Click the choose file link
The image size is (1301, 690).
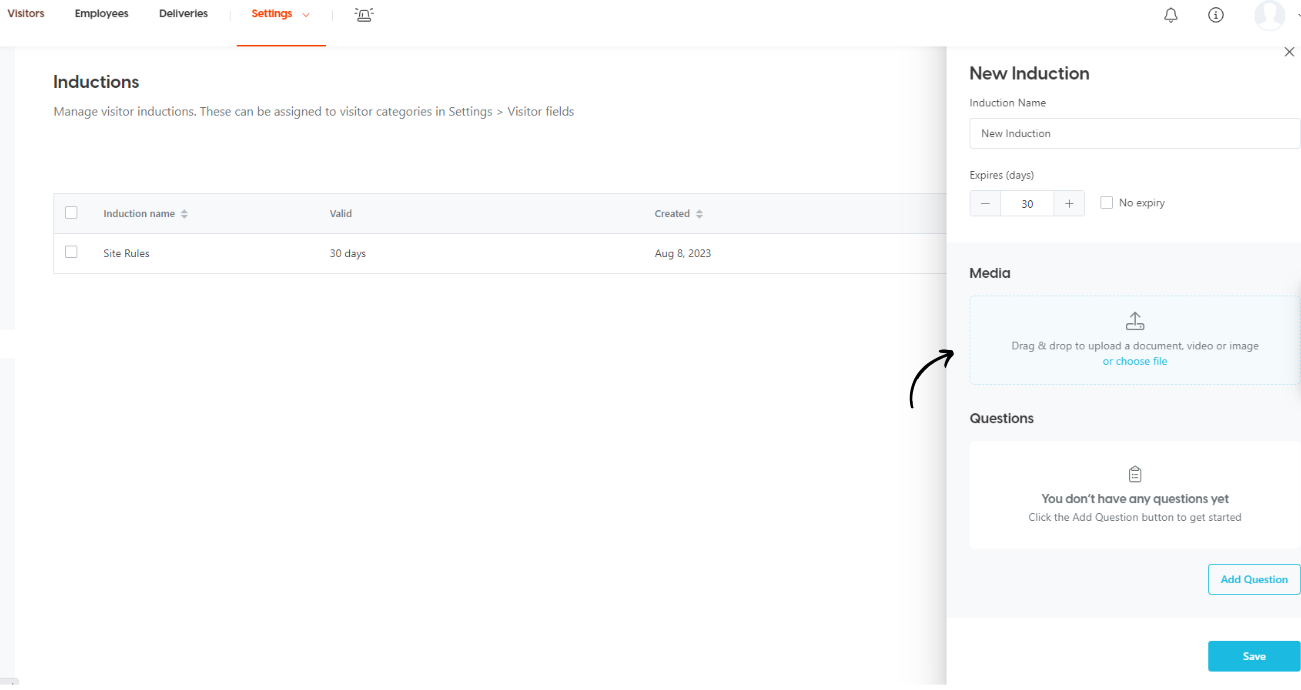(1134, 361)
